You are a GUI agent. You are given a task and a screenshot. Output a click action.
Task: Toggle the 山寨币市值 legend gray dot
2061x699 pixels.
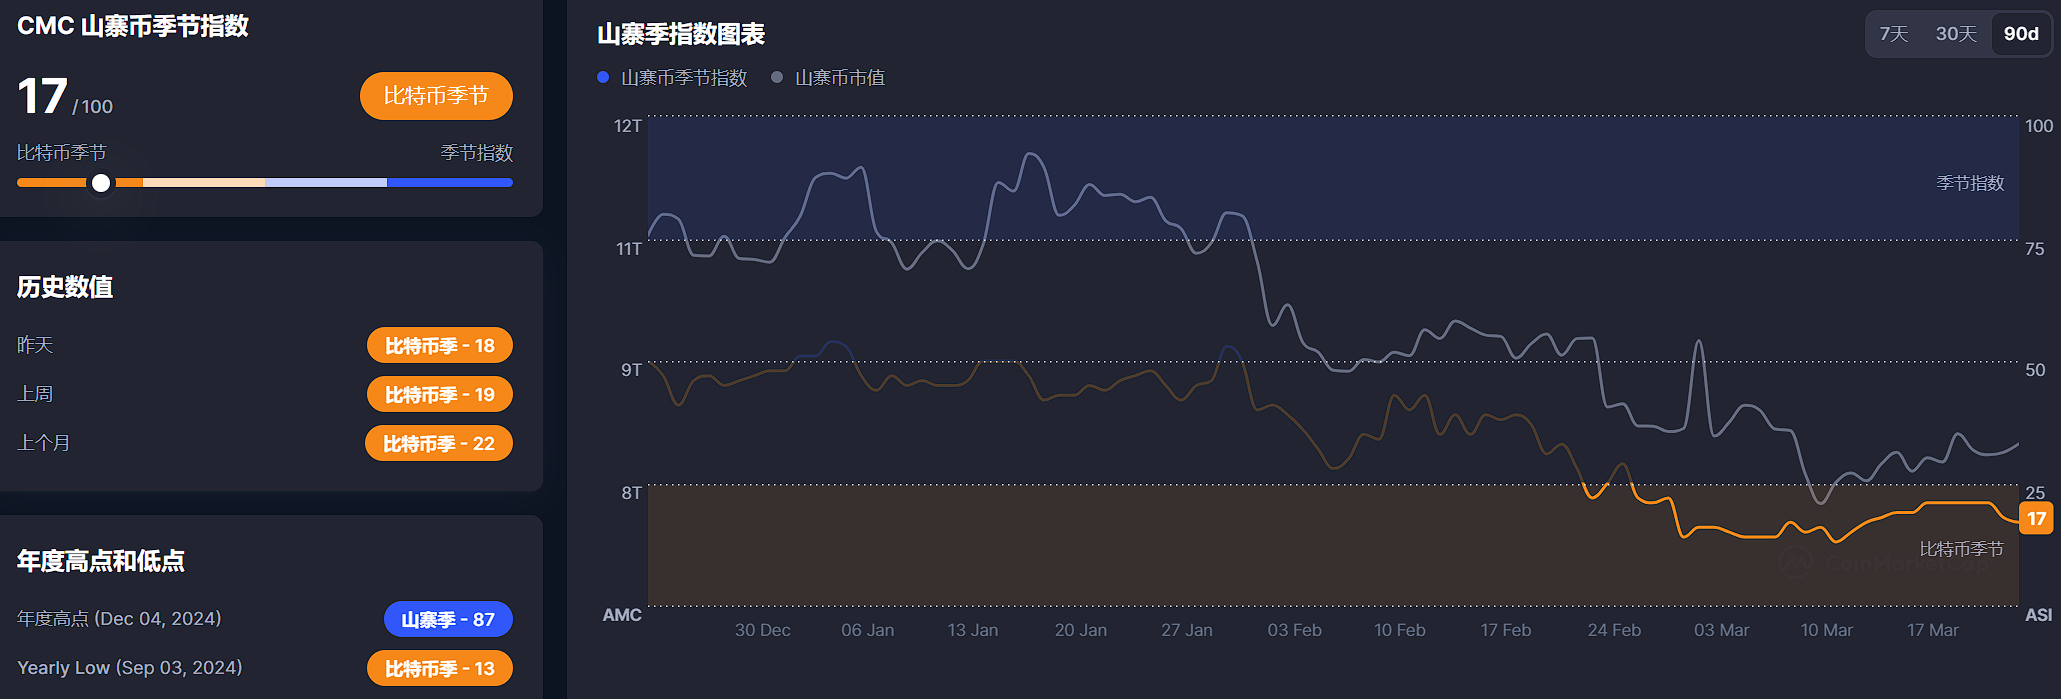coord(777,77)
